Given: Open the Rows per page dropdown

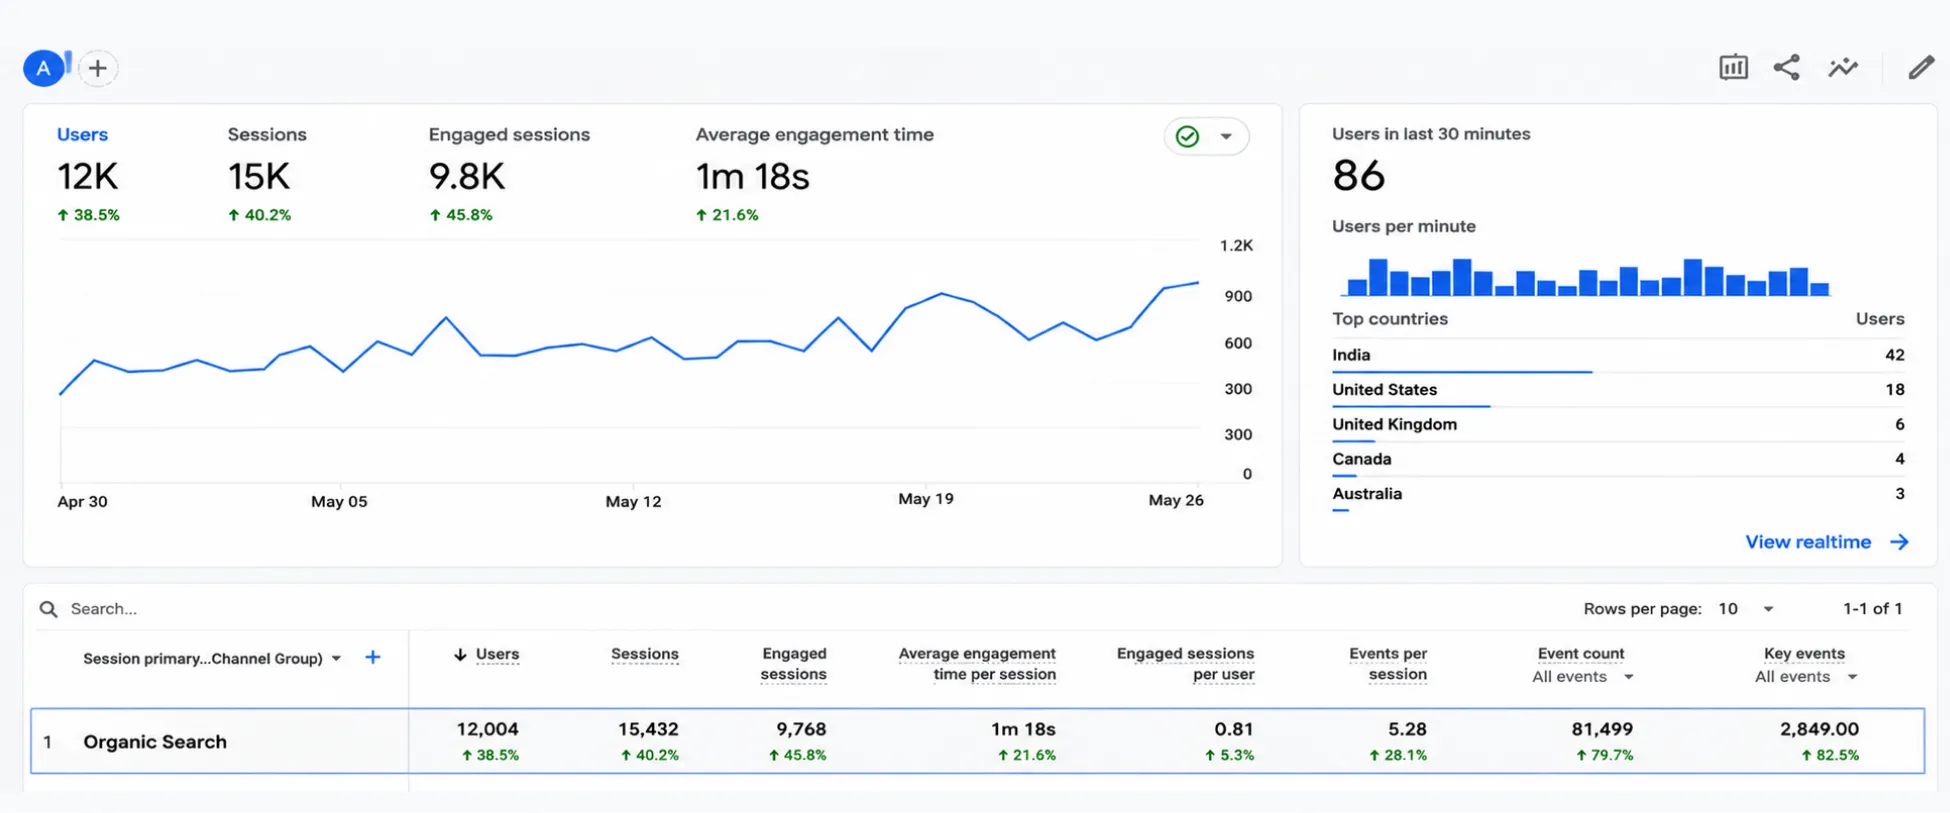Looking at the screenshot, I should click(x=1746, y=608).
